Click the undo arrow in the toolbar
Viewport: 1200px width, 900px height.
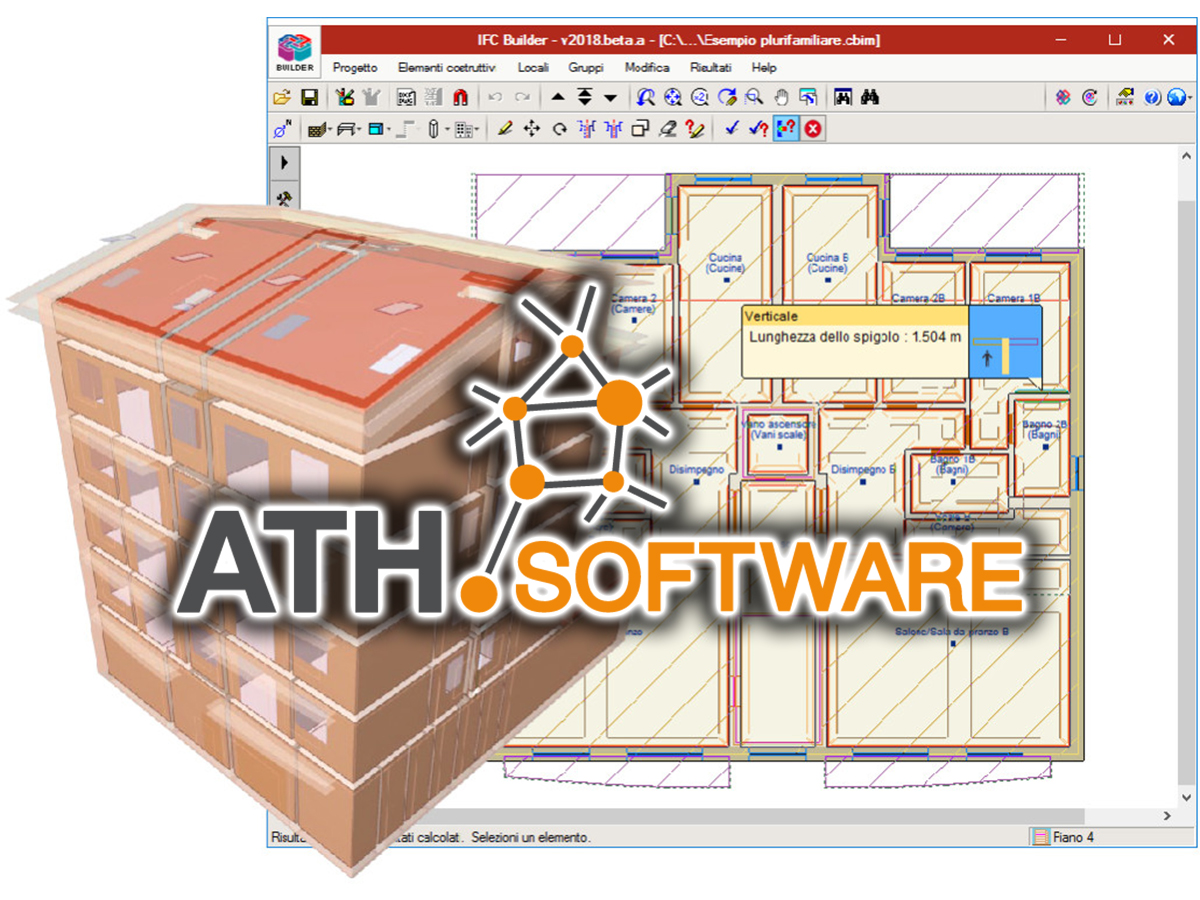494,97
